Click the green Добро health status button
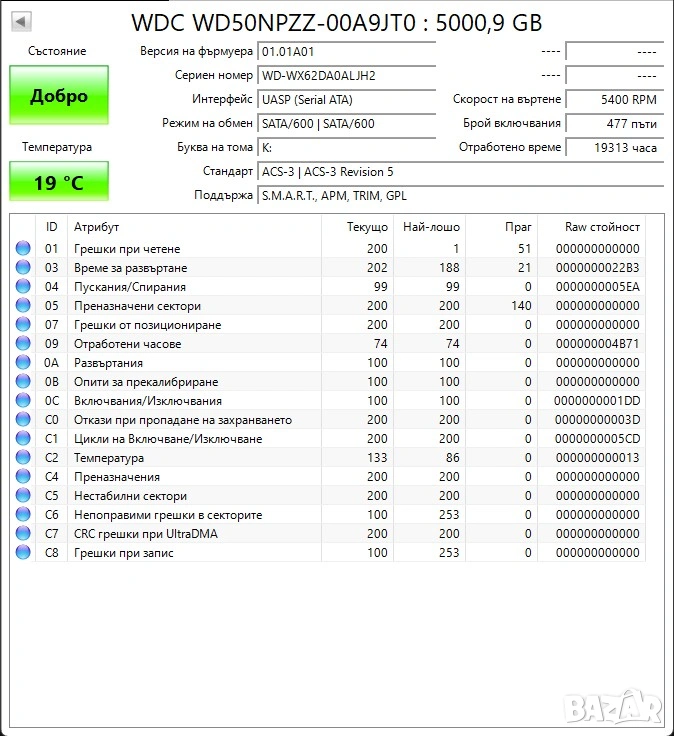Viewport: 674px width, 736px height. tap(59, 96)
